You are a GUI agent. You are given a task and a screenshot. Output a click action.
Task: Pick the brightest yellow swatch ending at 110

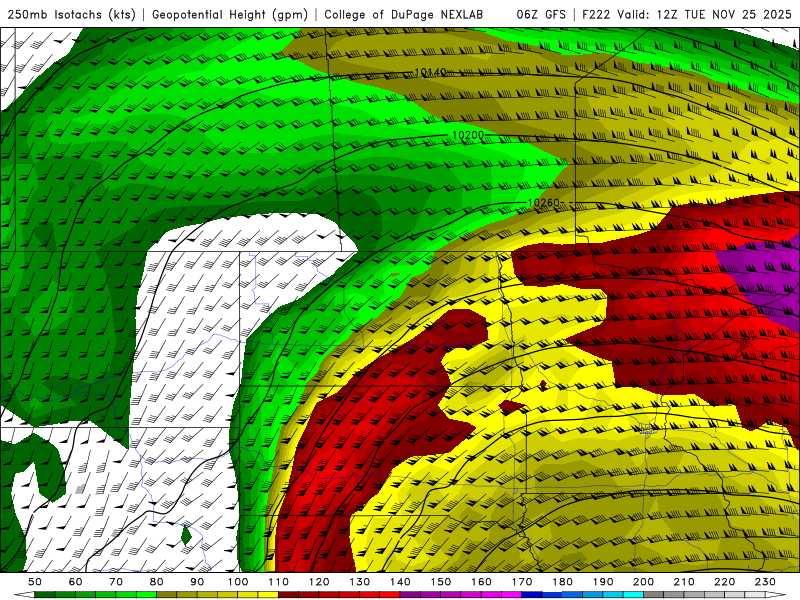[268, 595]
